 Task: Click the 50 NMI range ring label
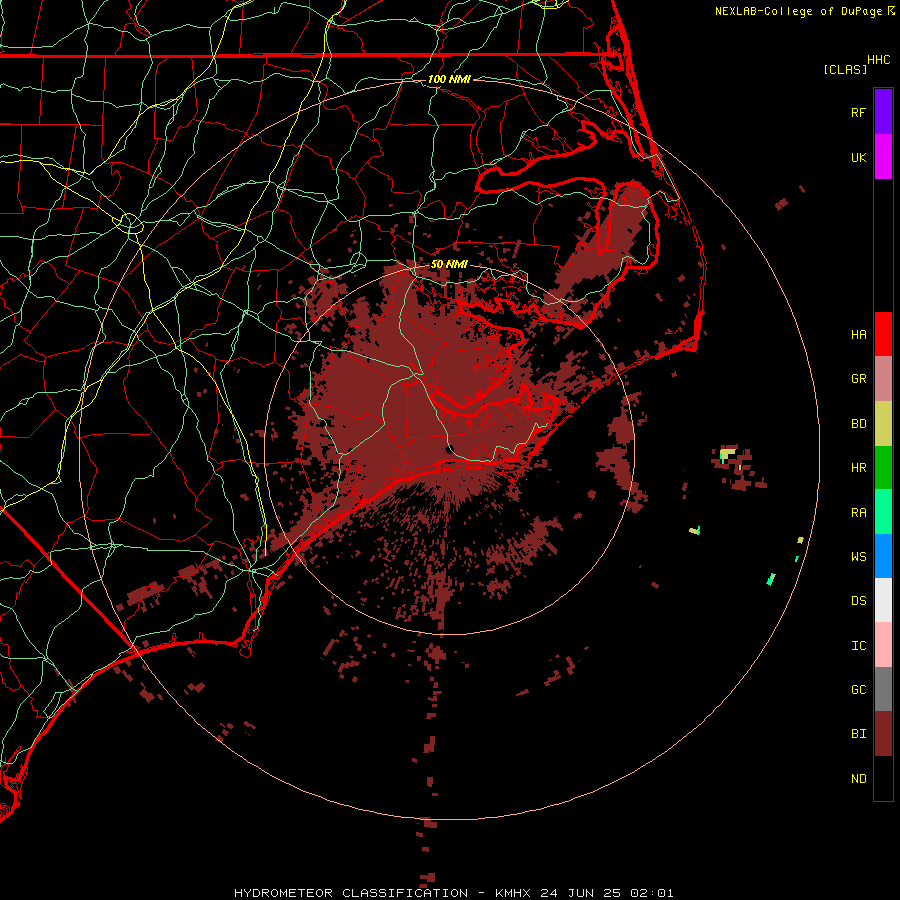pos(449,265)
